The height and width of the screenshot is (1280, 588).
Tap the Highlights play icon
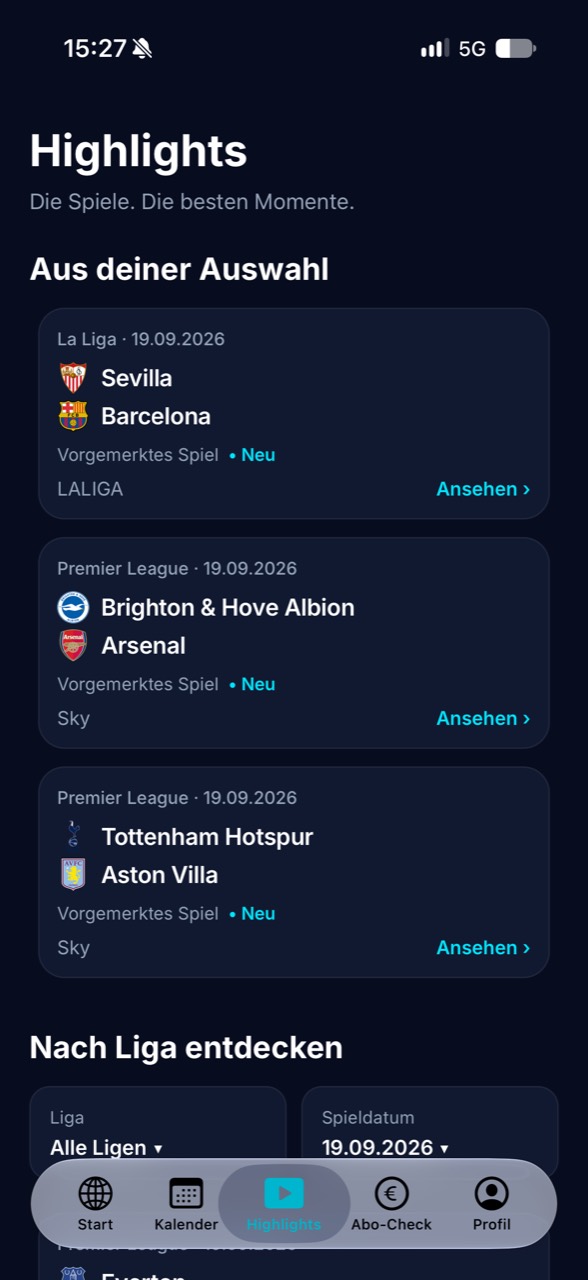click(284, 1193)
